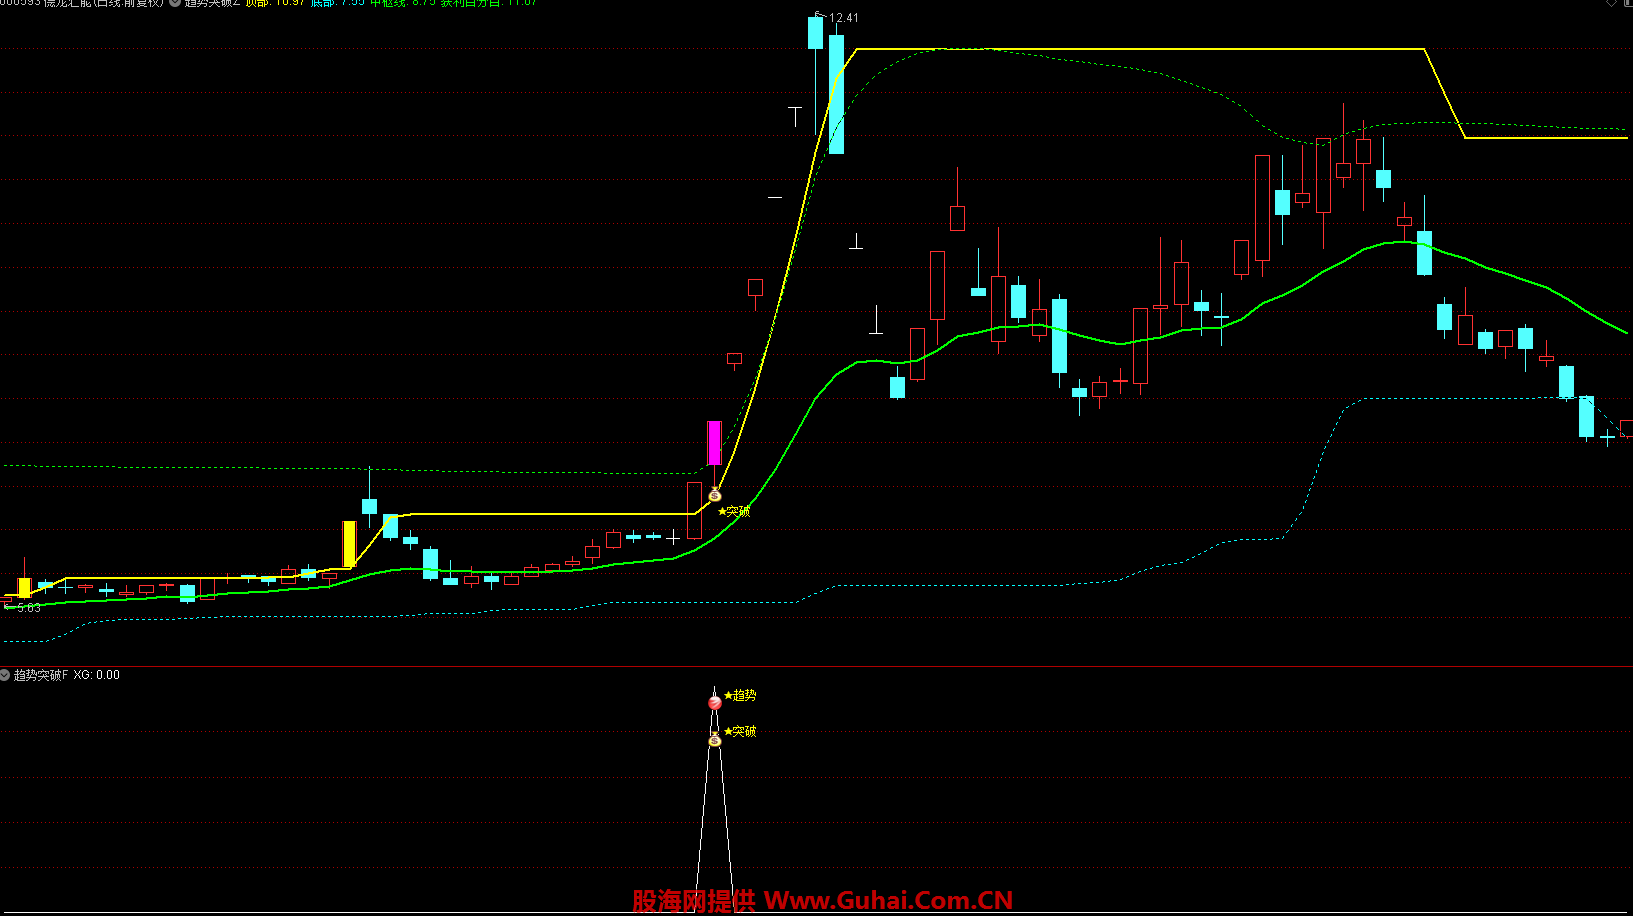Select the ★趋势 label in indicator panel
Viewport: 1633px width, 916px height.
click(740, 695)
